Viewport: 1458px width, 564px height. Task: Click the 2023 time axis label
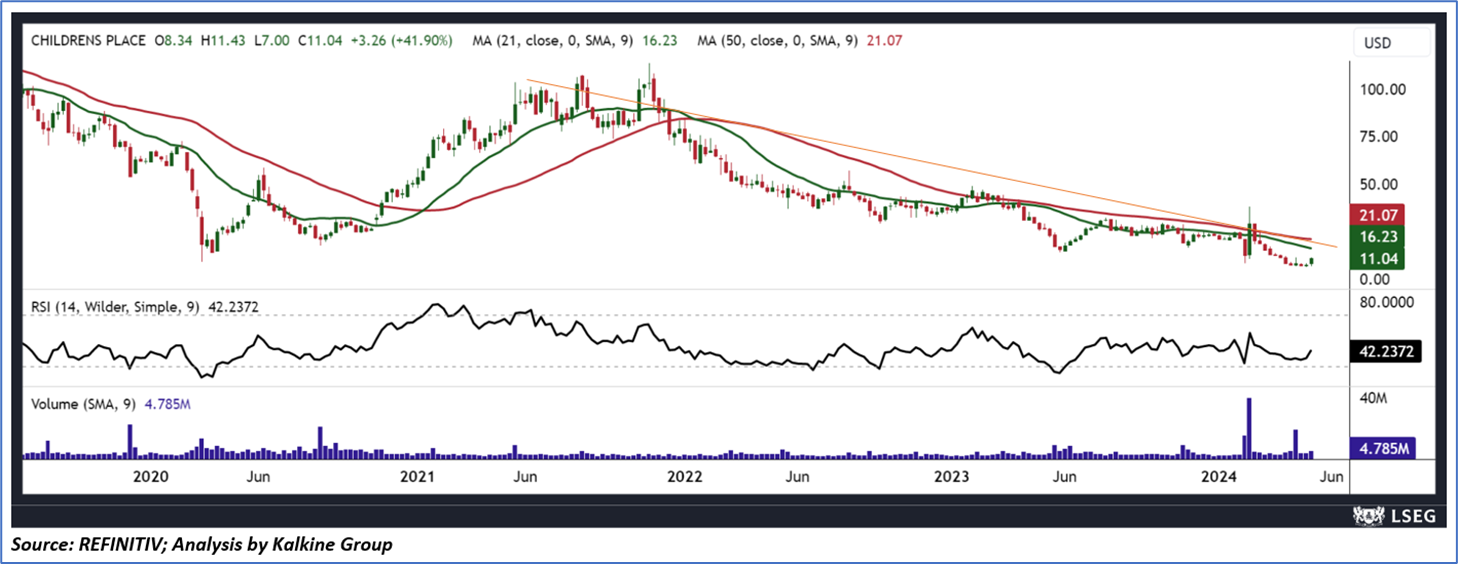coord(952,477)
